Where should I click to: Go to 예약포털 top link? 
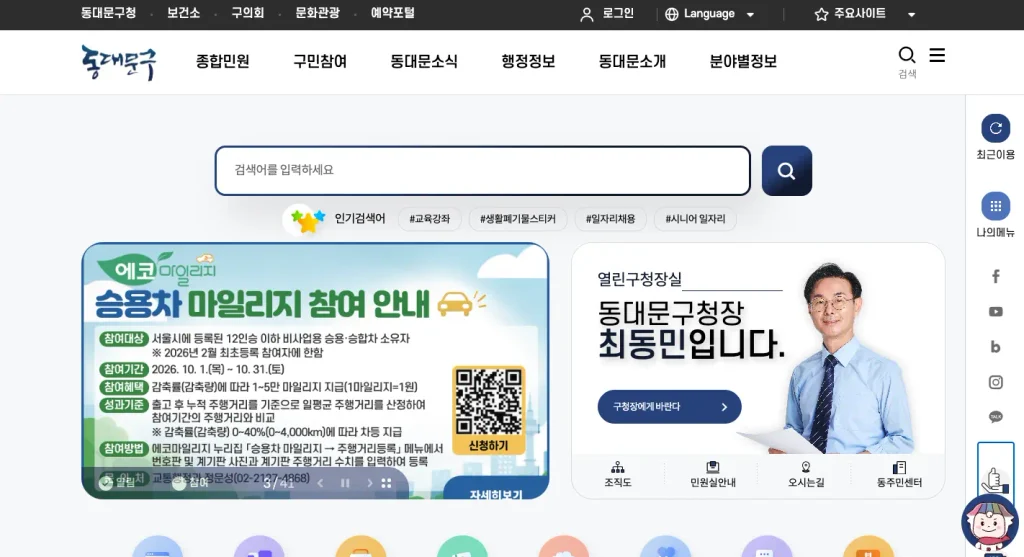point(392,13)
